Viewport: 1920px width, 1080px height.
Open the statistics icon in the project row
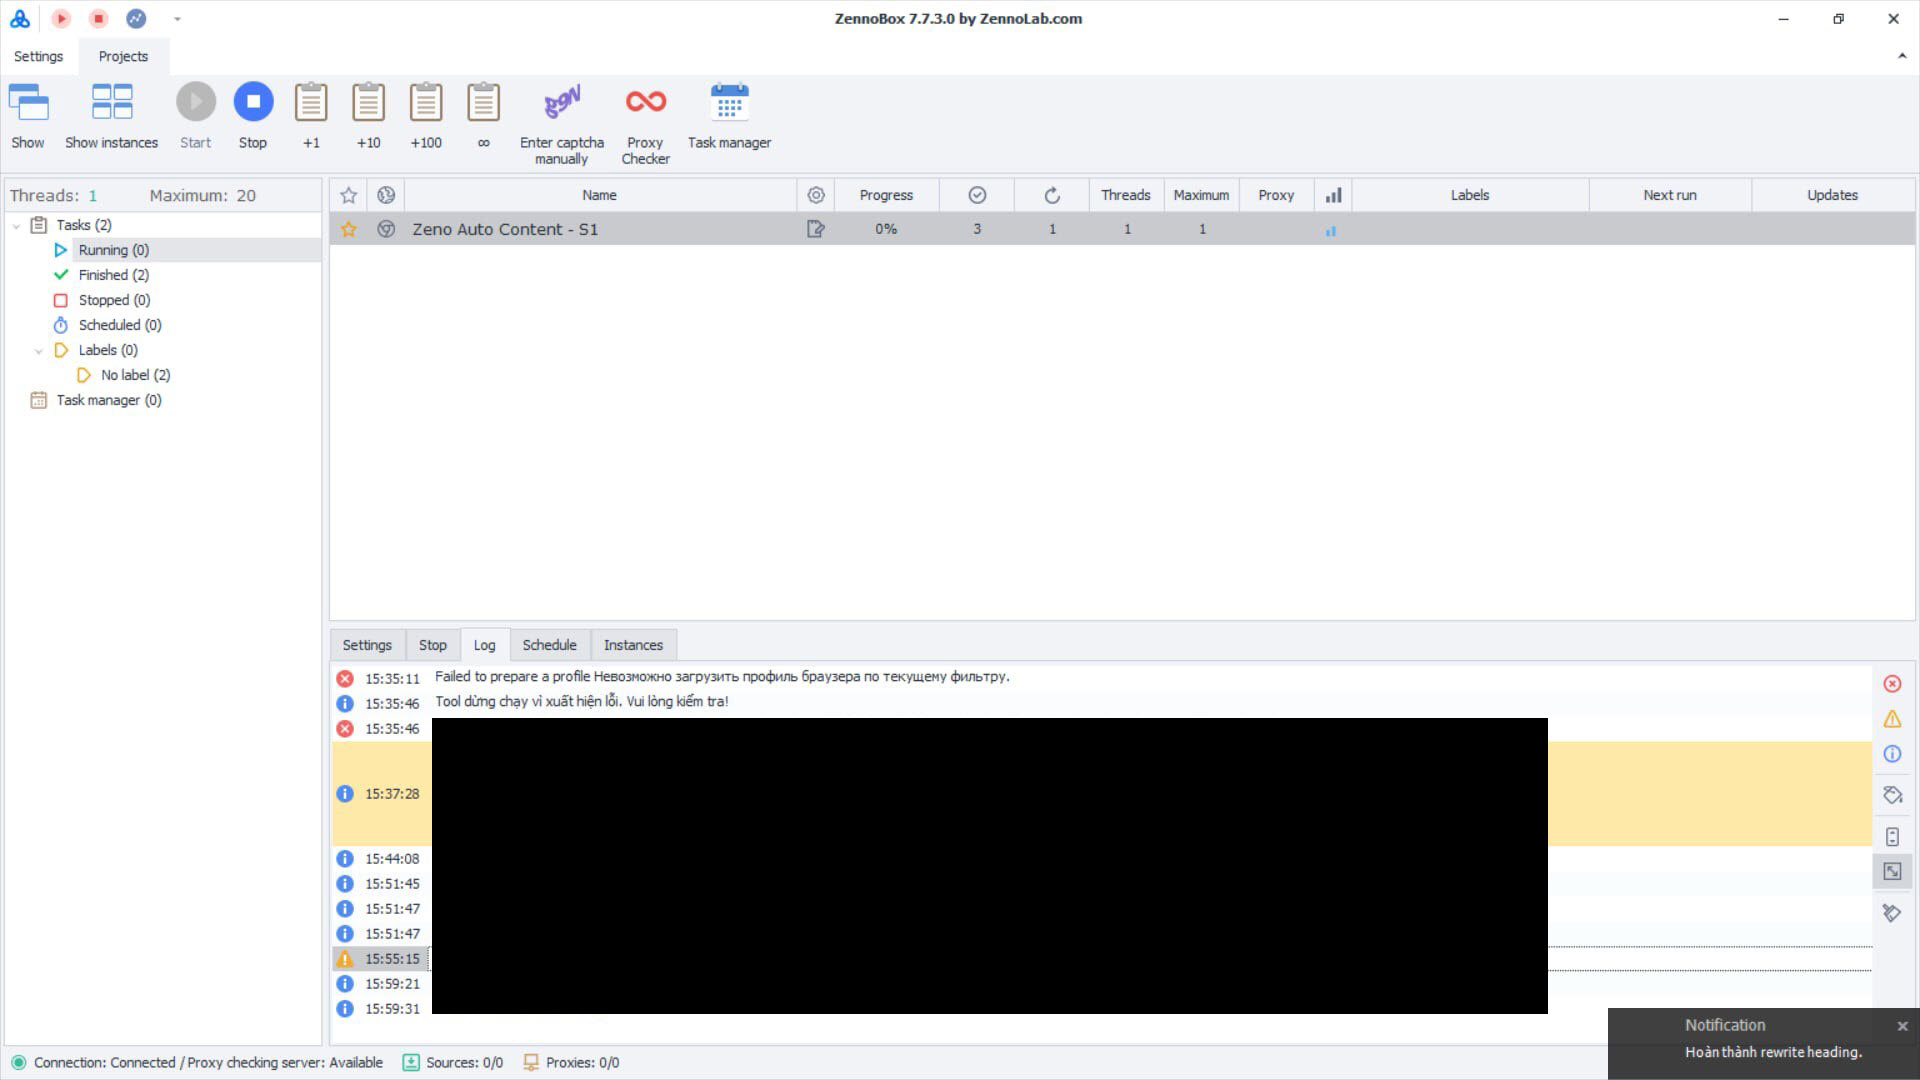(1331, 230)
